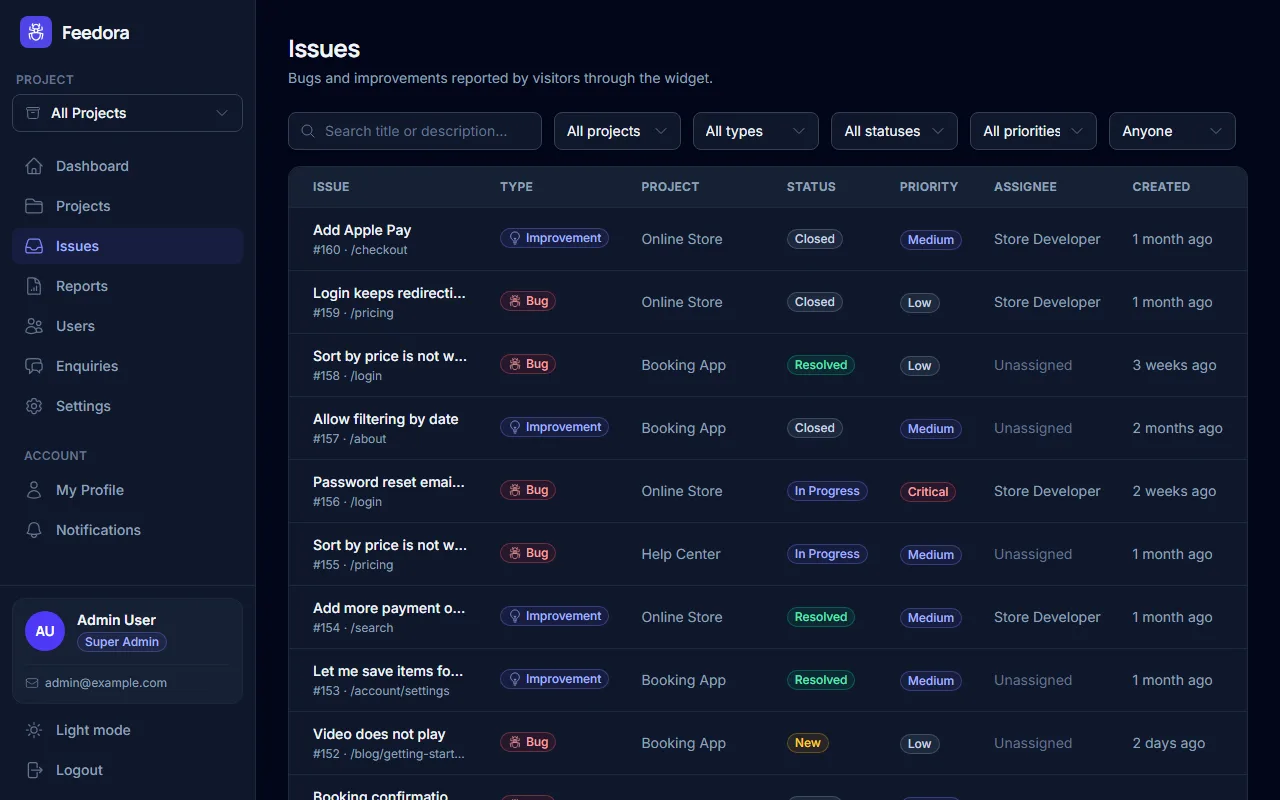Open the All types filter dropdown

[756, 131]
